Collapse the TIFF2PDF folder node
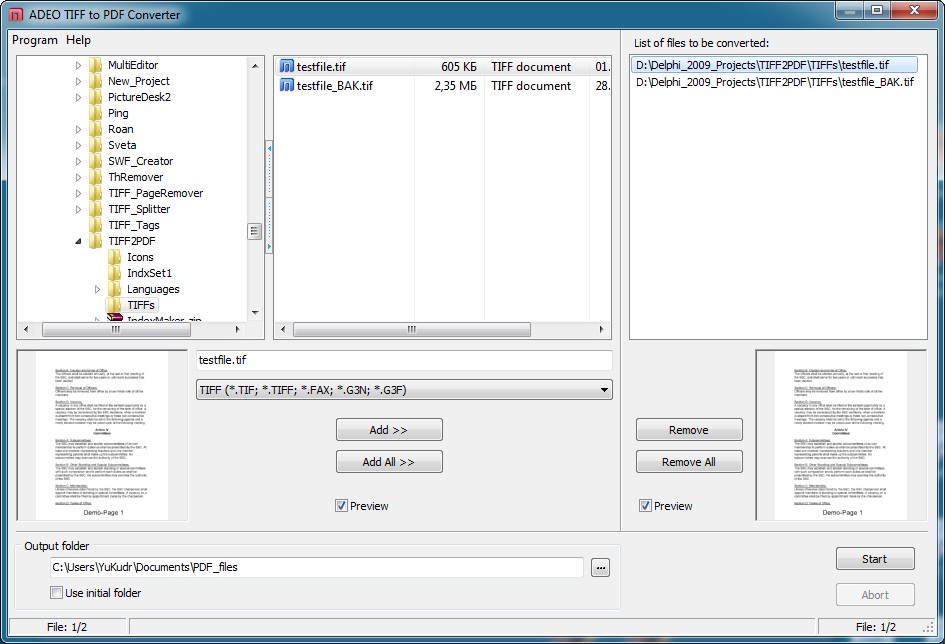The height and width of the screenshot is (644, 945). [x=78, y=241]
